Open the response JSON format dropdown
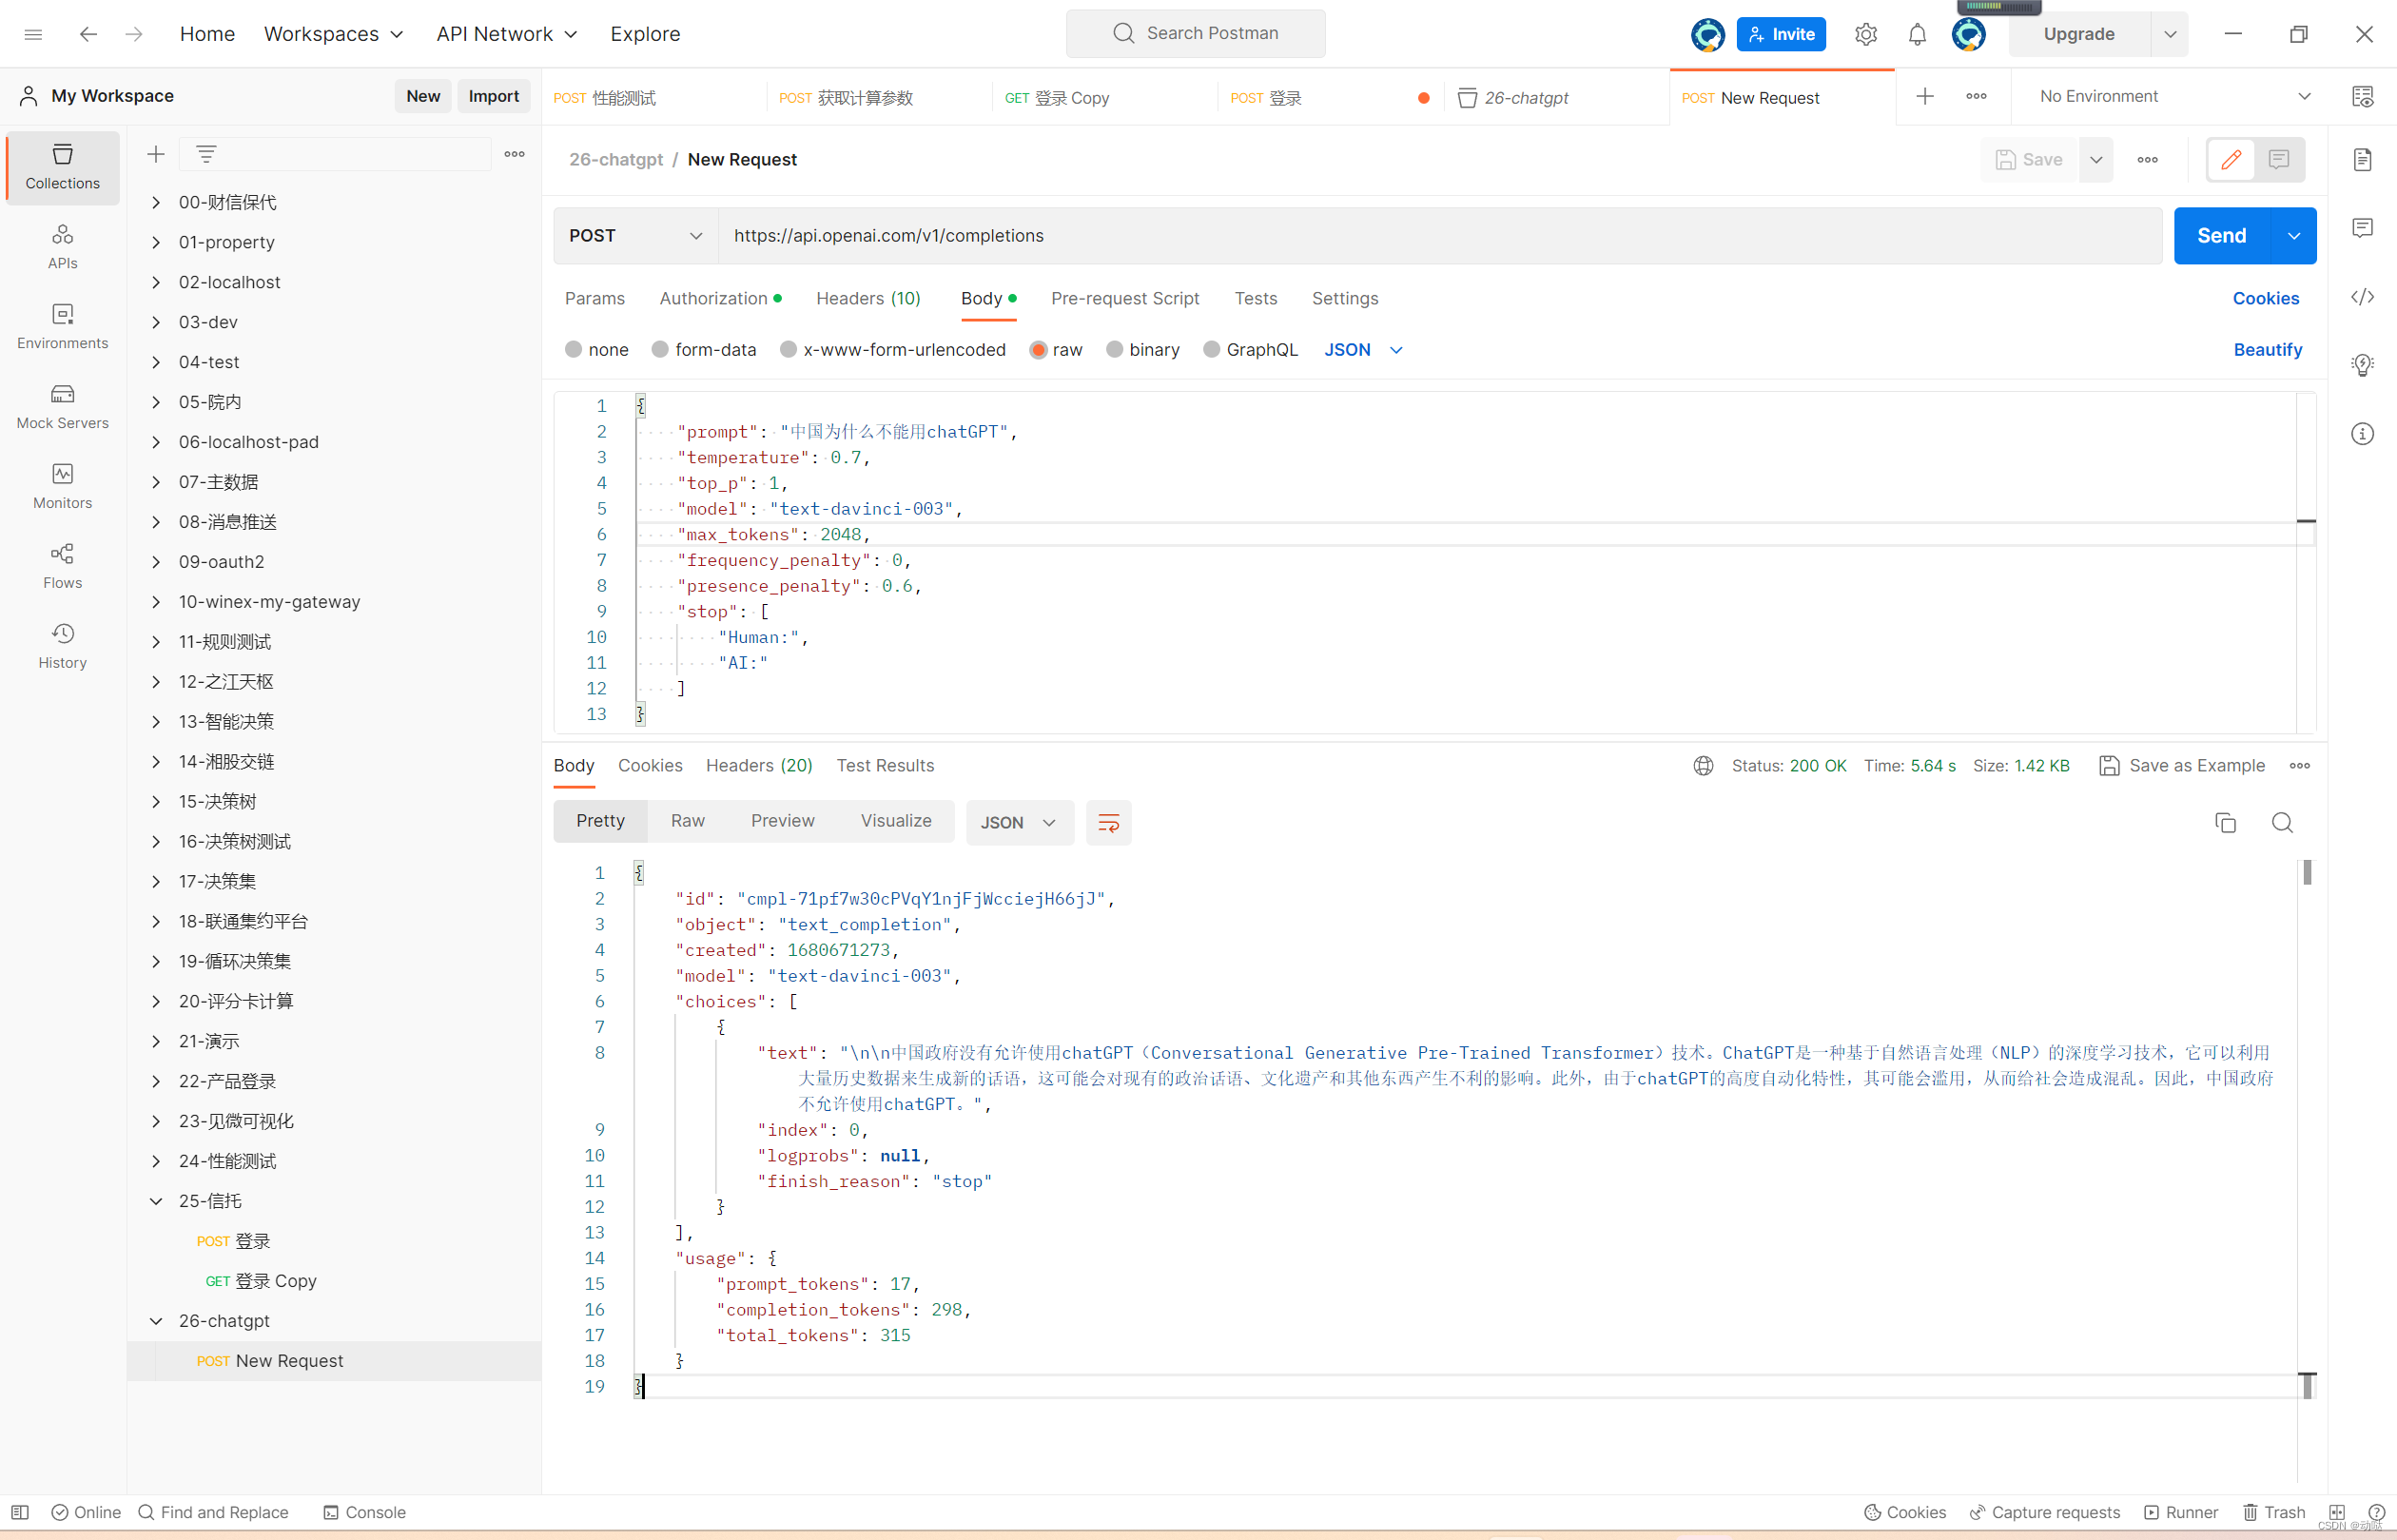2397x1540 pixels. tap(1019, 822)
